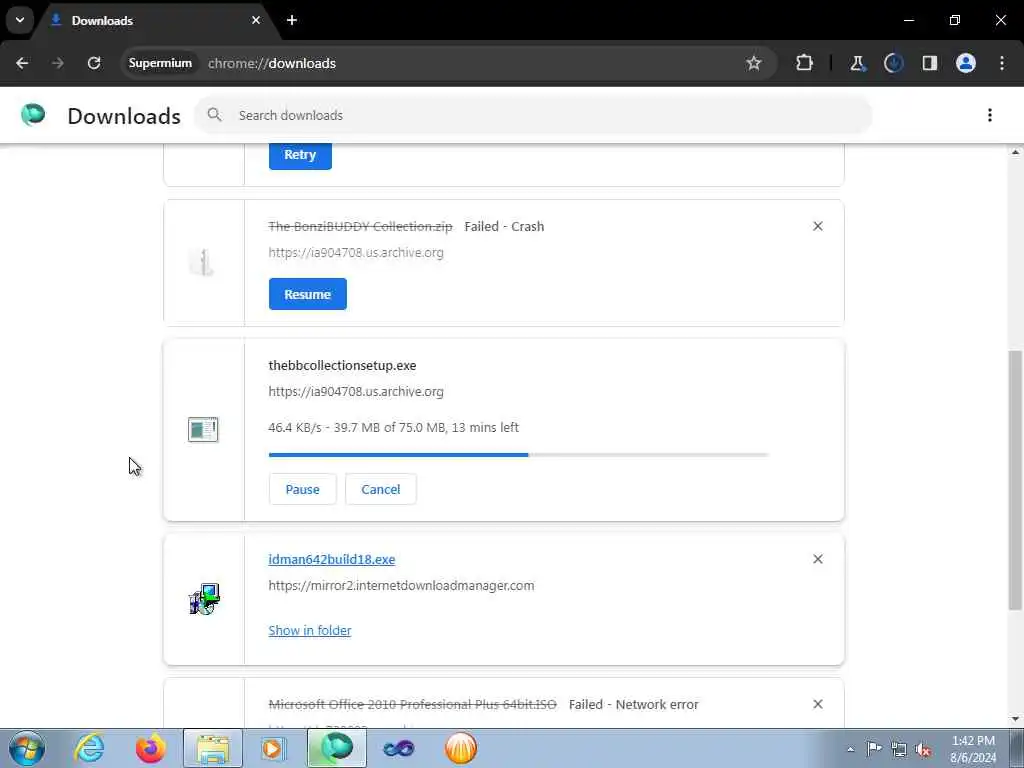Open the tab search dropdown arrow
Viewport: 1024px width, 768px height.
tap(20, 20)
